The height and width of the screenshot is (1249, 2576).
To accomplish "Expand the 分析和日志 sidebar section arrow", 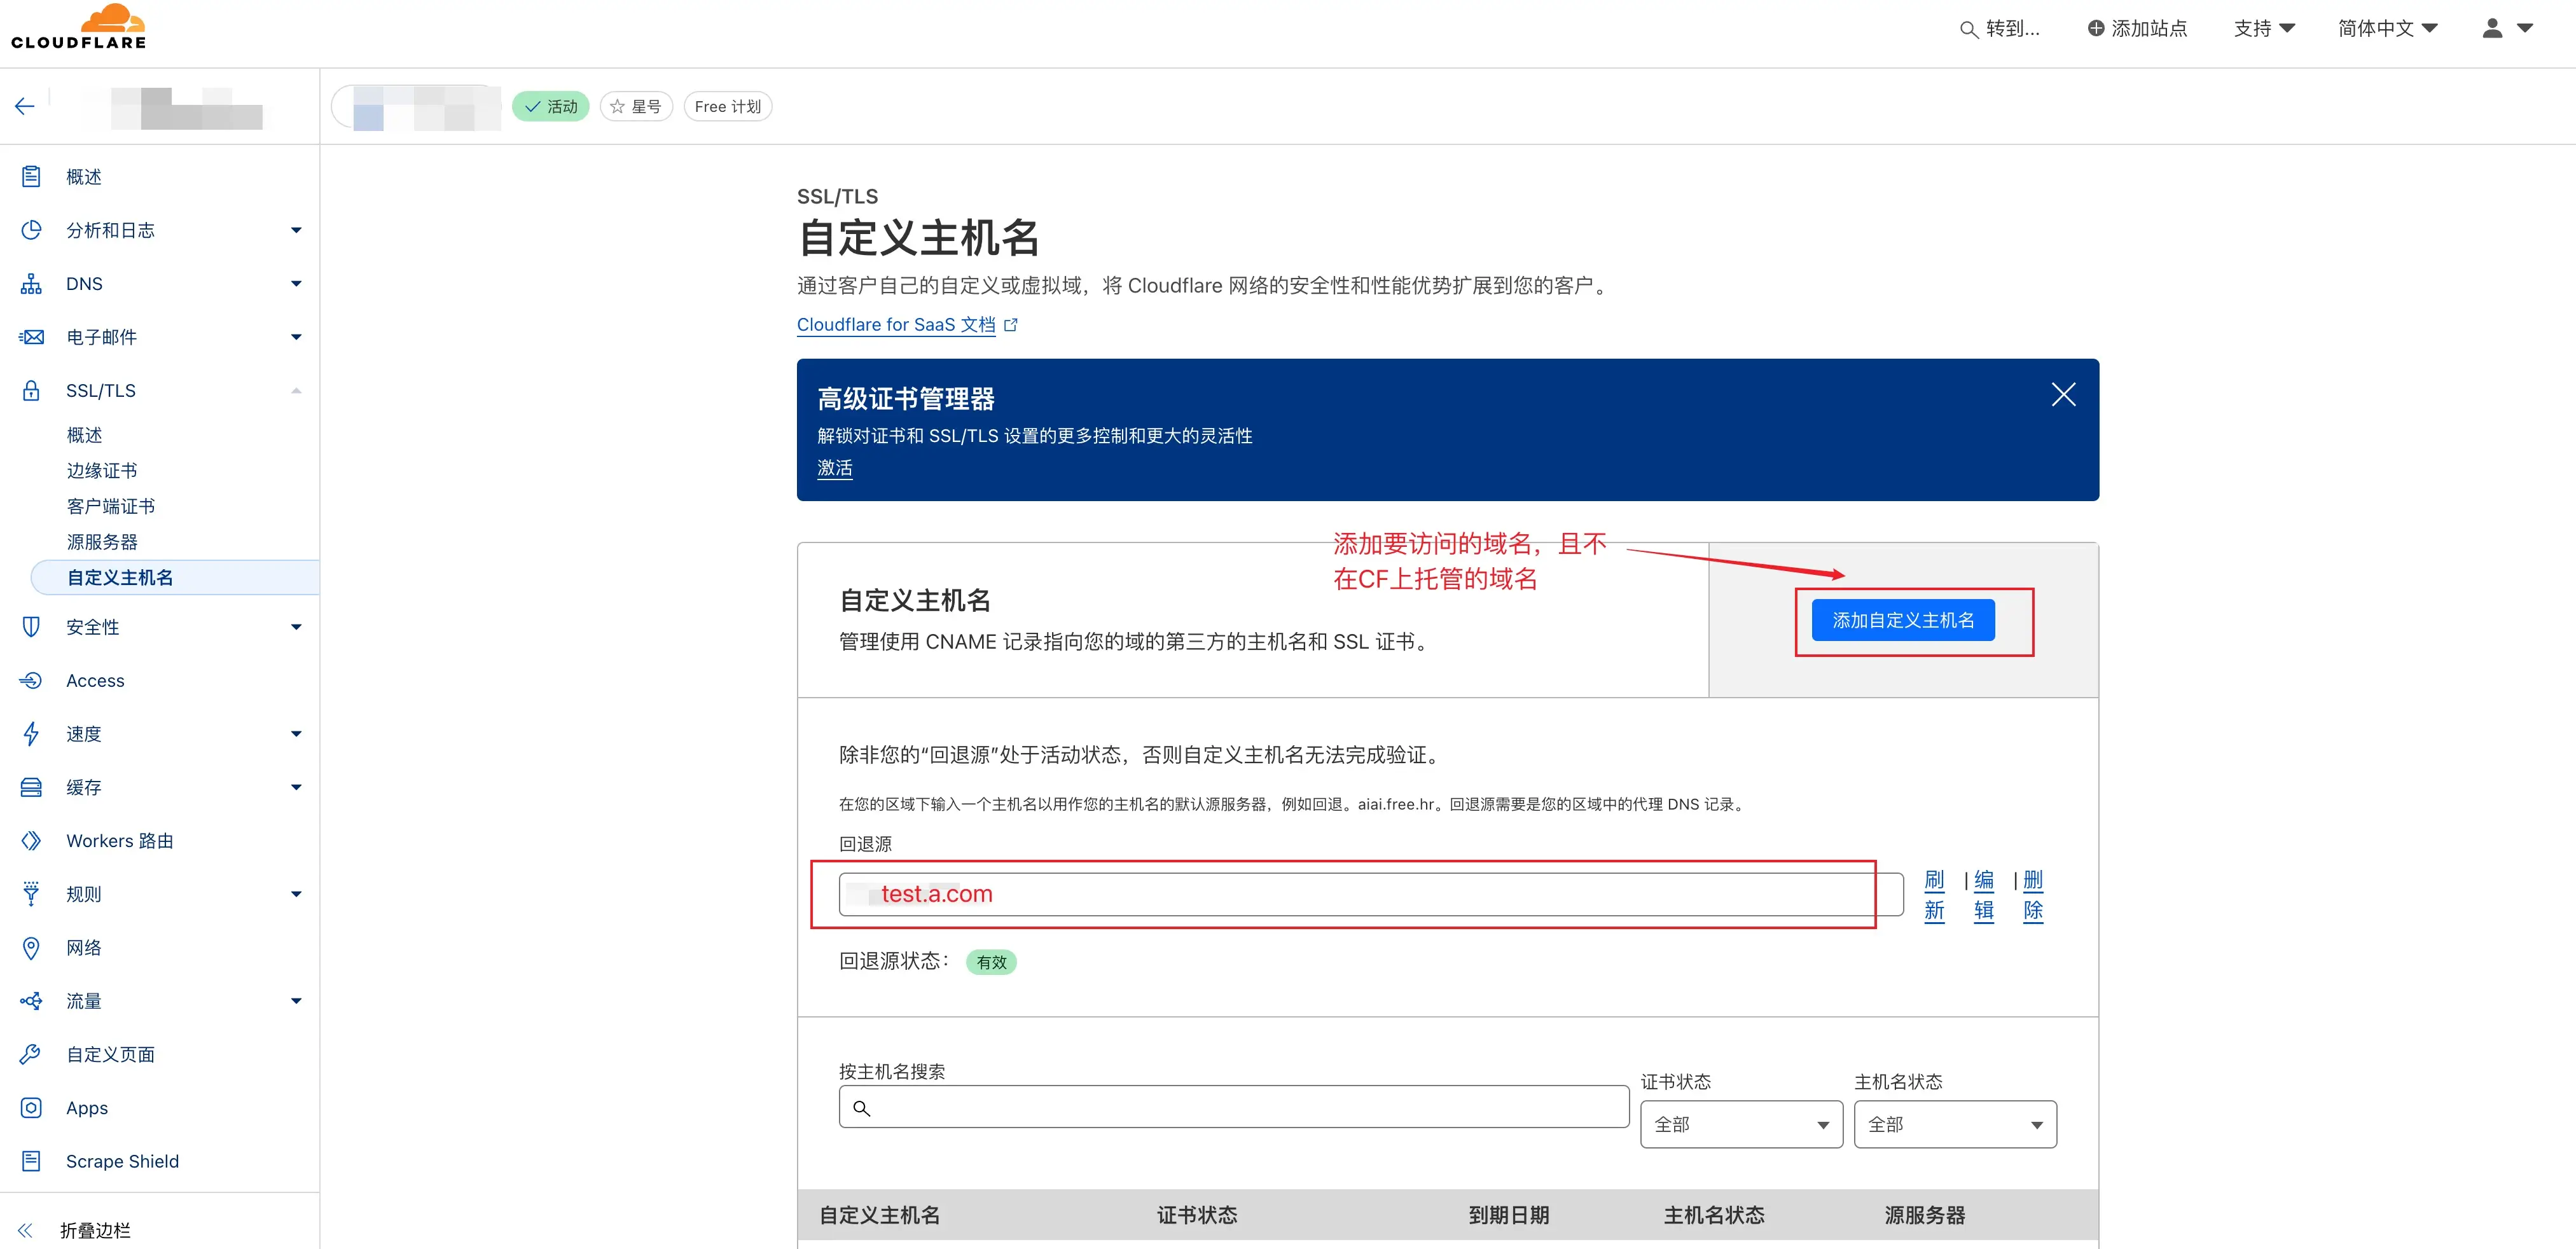I will click(x=296, y=230).
